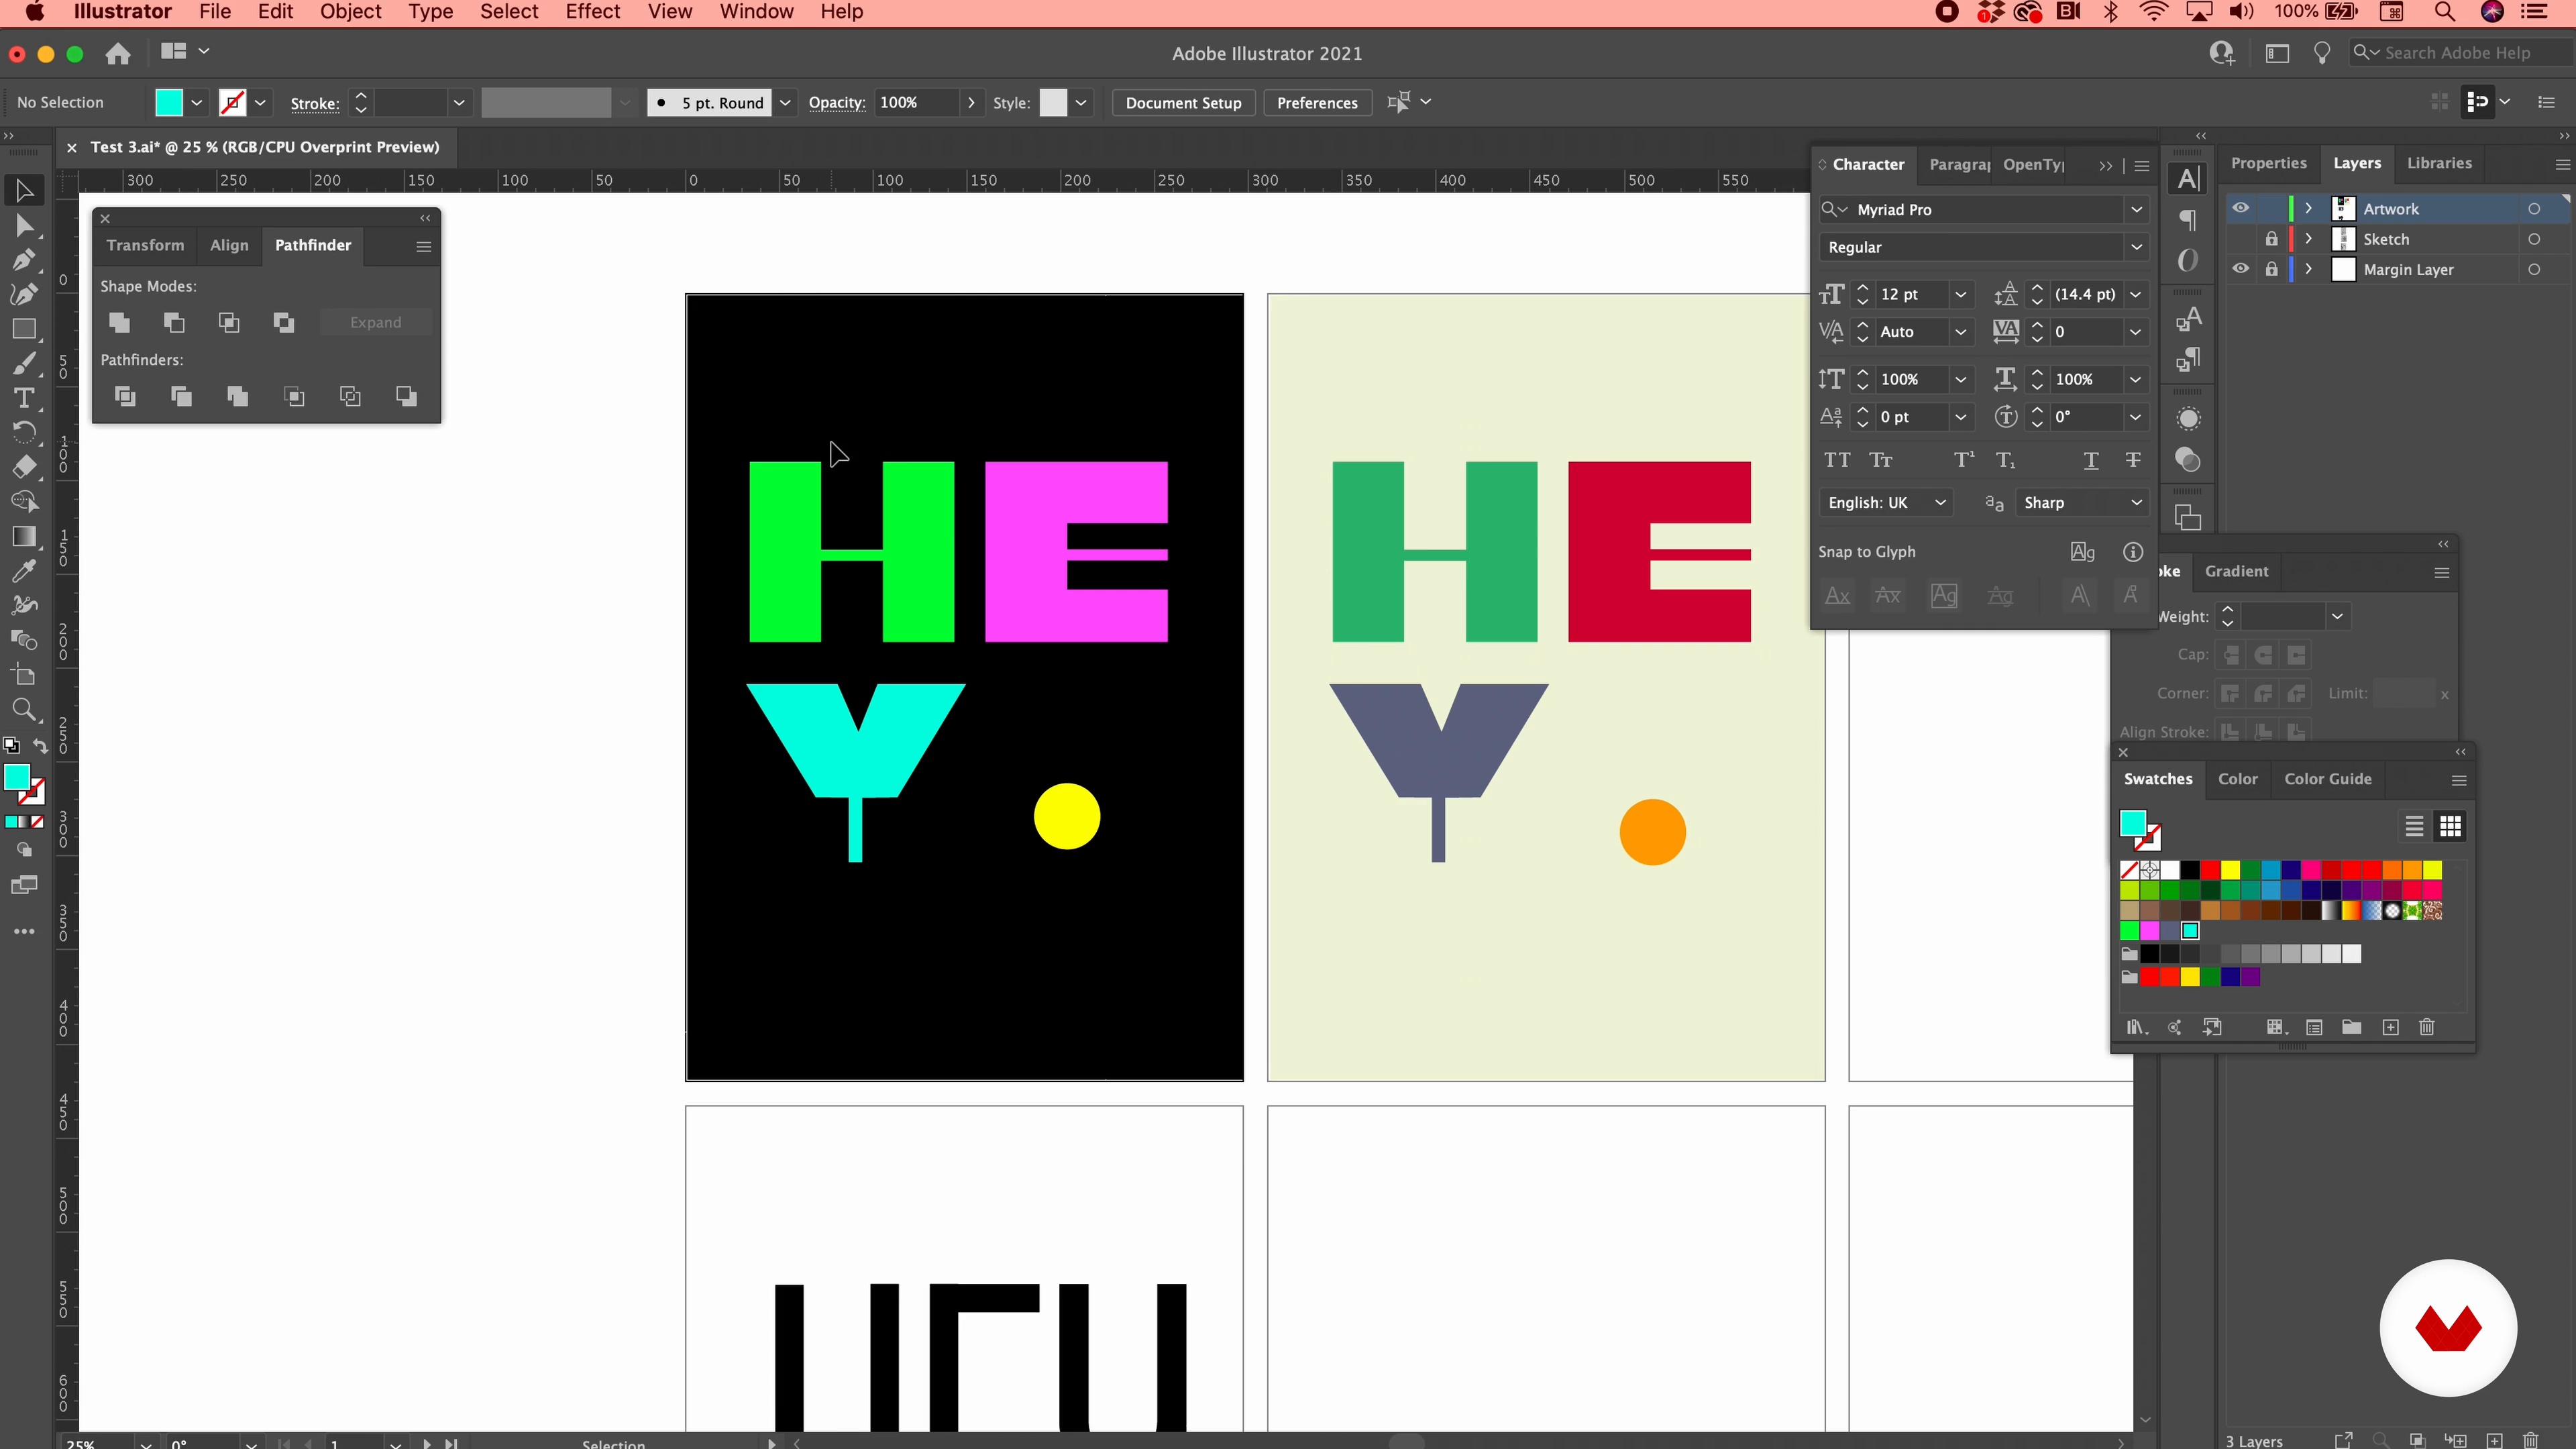Viewport: 2576px width, 1449px height.
Task: Toggle lock on Sketch layer
Action: tap(2271, 239)
